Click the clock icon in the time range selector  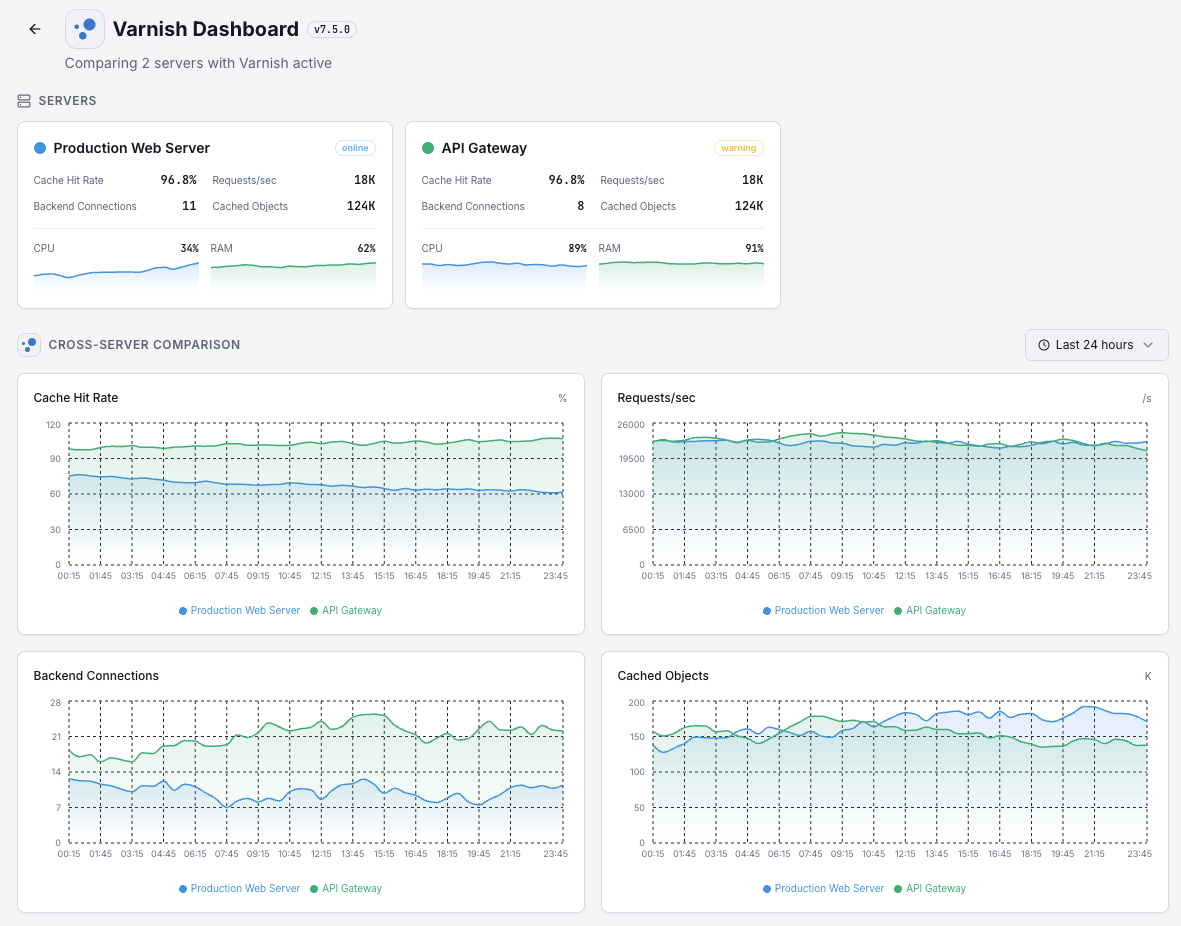coord(1042,344)
